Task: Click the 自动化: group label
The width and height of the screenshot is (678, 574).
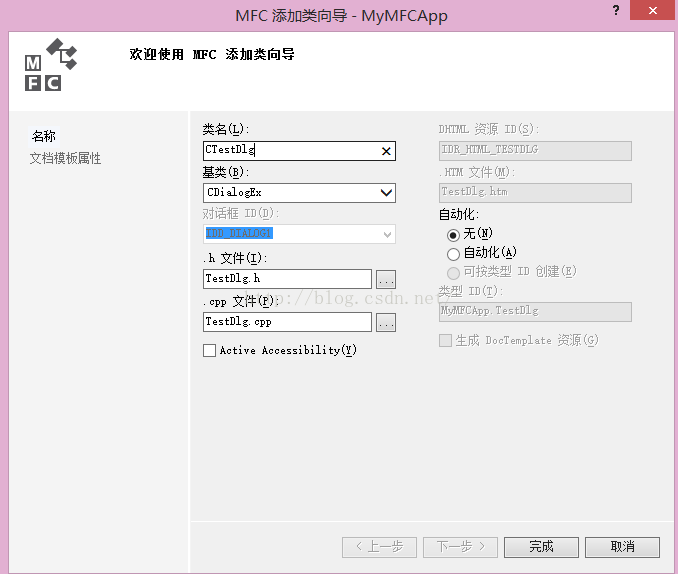Action: [459, 214]
